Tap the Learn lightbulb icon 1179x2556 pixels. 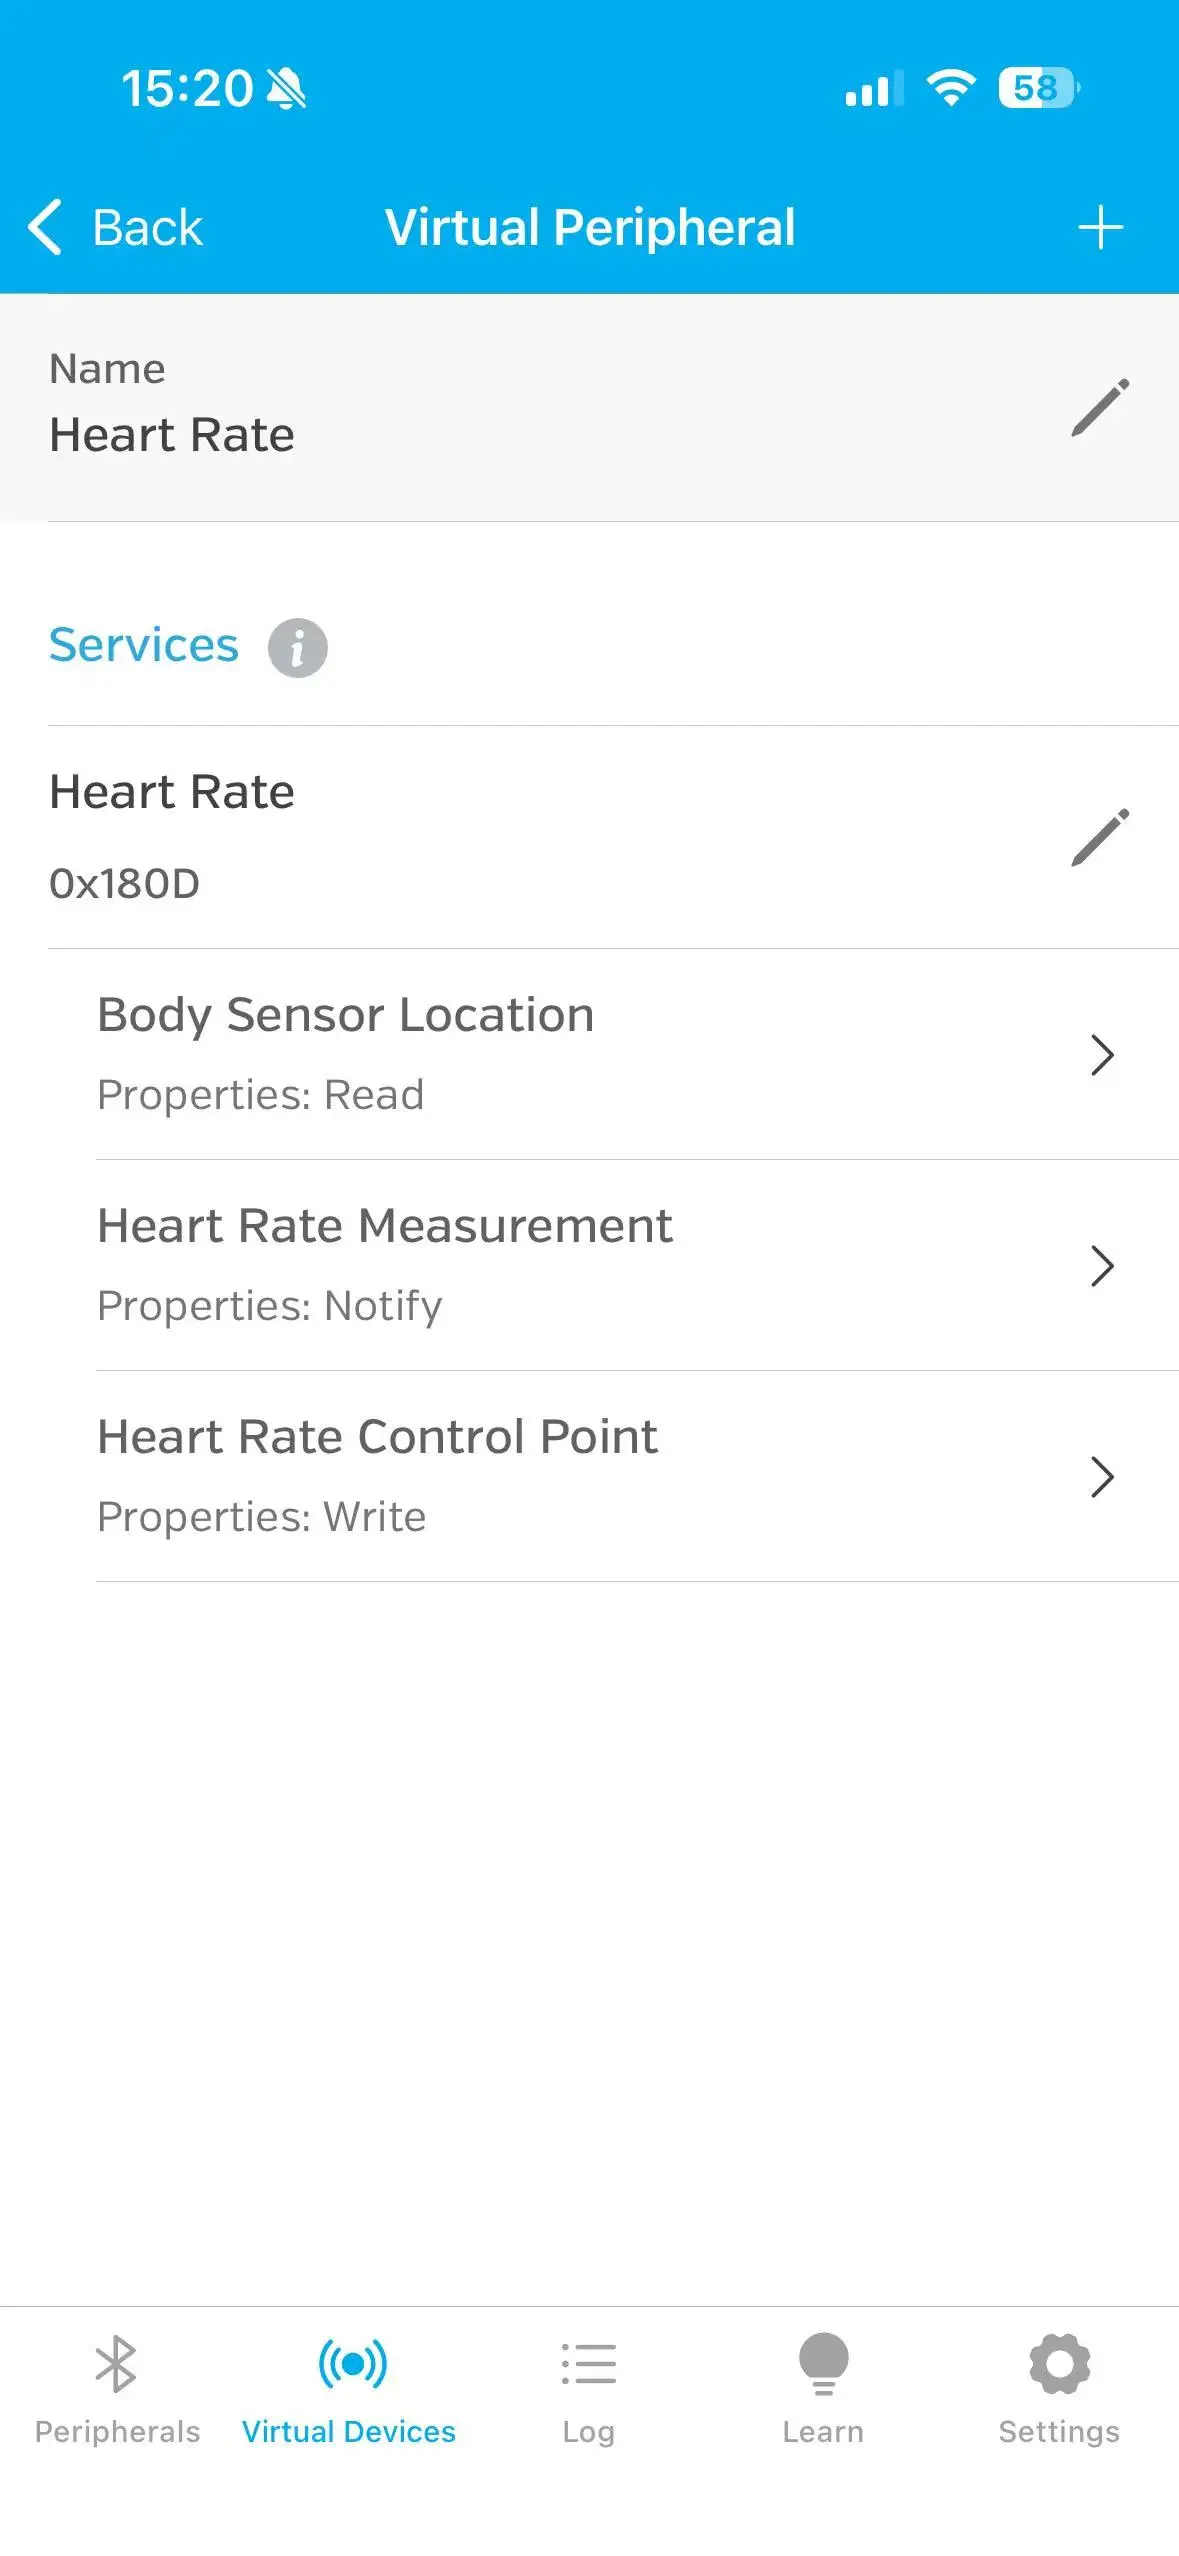(x=823, y=2364)
